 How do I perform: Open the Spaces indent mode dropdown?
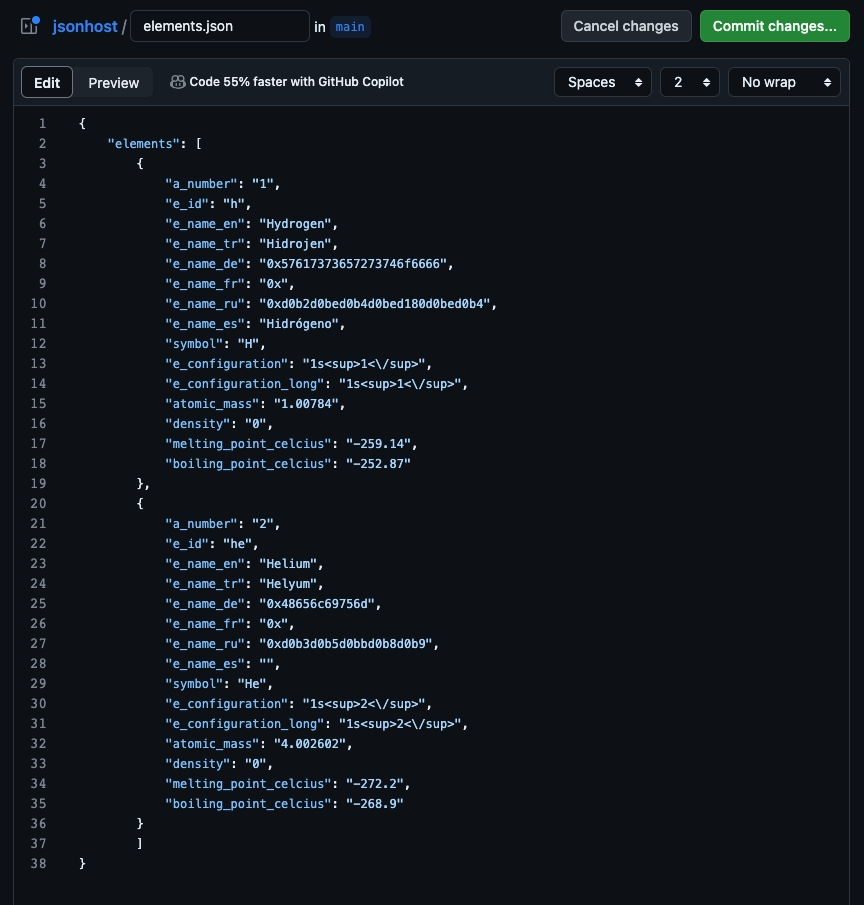(x=603, y=82)
